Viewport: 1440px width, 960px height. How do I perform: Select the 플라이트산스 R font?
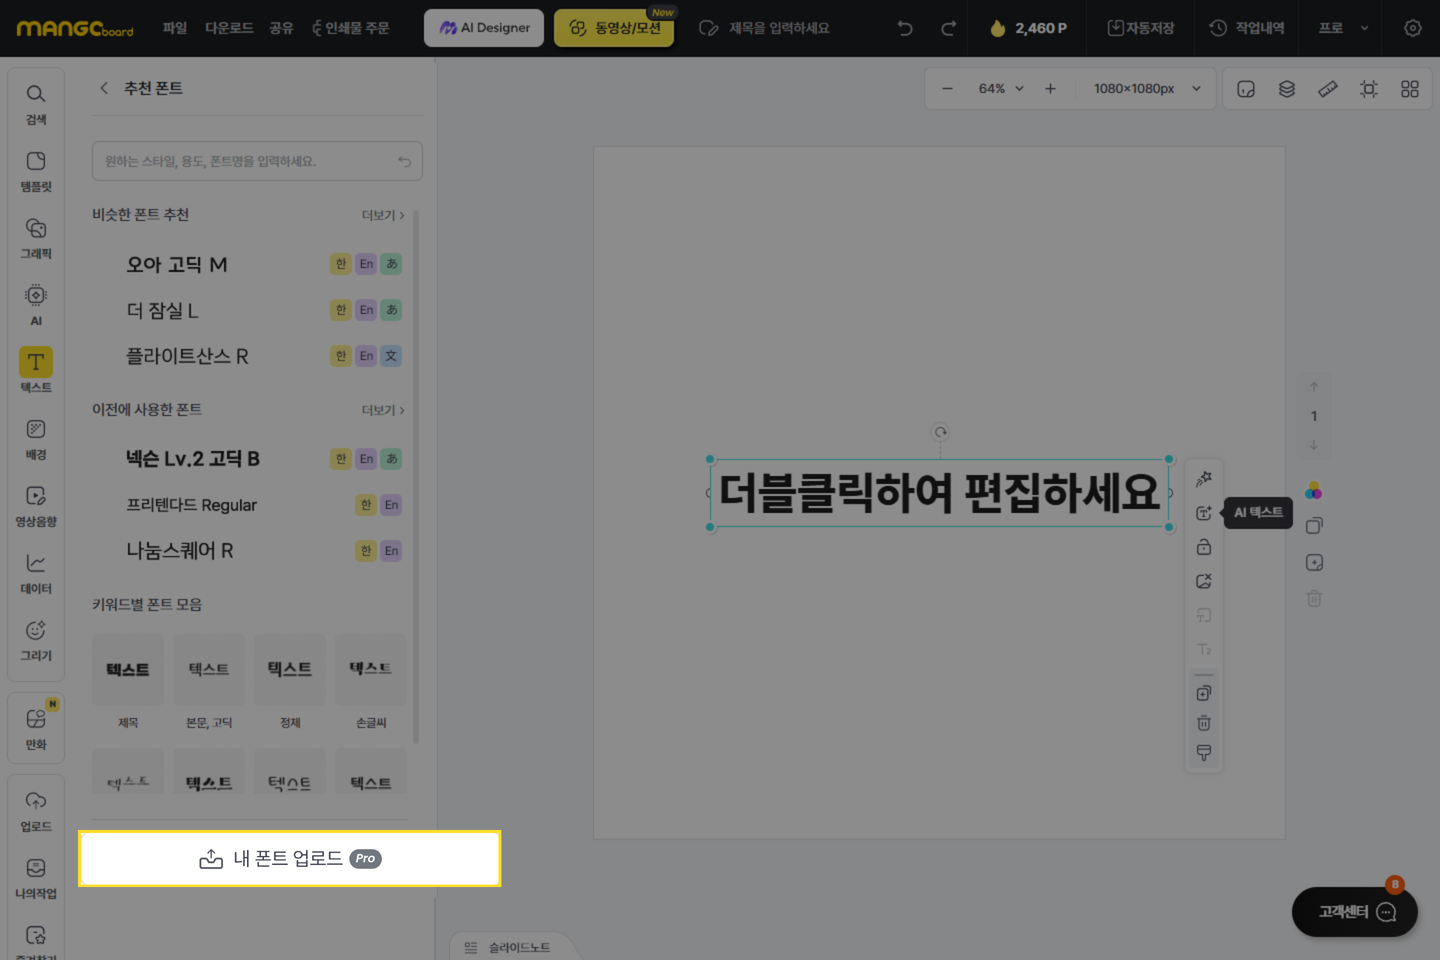[187, 356]
